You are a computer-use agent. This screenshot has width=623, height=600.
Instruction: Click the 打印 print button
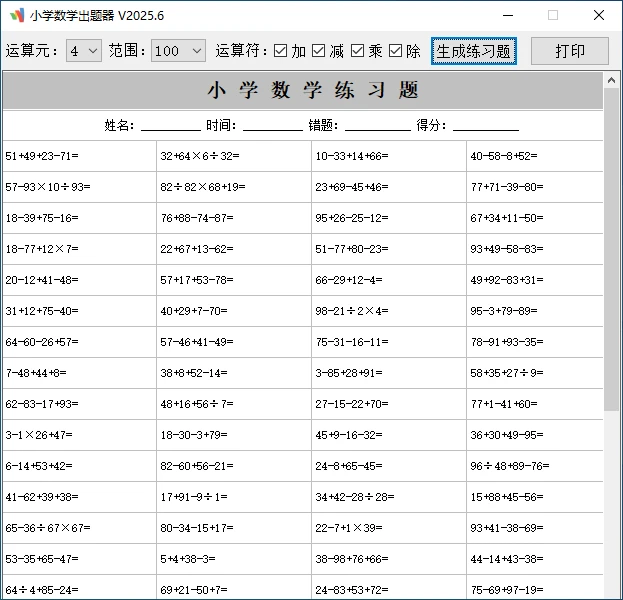(569, 51)
